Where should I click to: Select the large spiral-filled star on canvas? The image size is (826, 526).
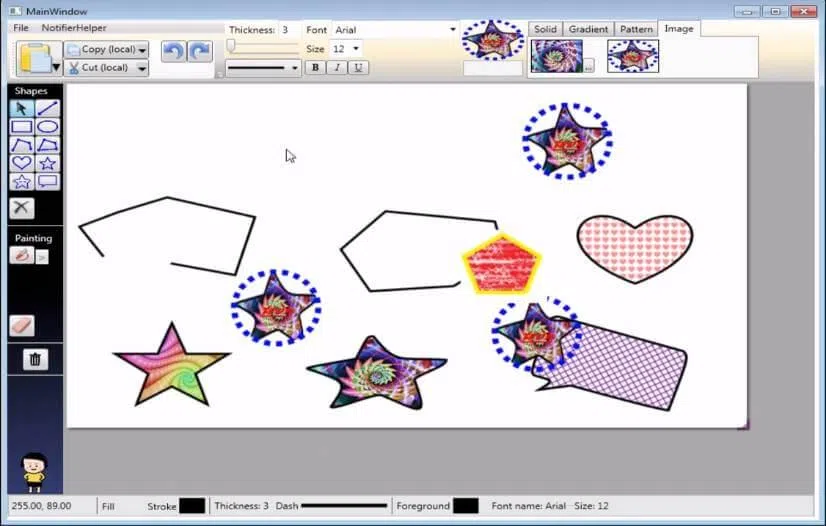(x=376, y=374)
